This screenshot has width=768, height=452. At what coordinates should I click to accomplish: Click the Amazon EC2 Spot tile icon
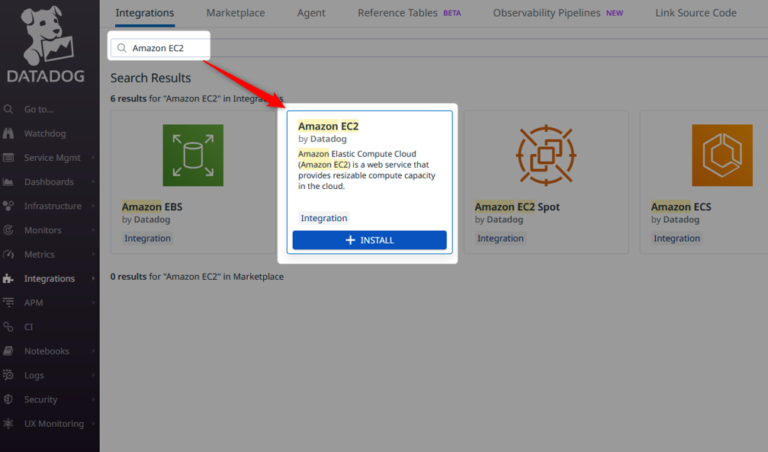click(x=545, y=156)
